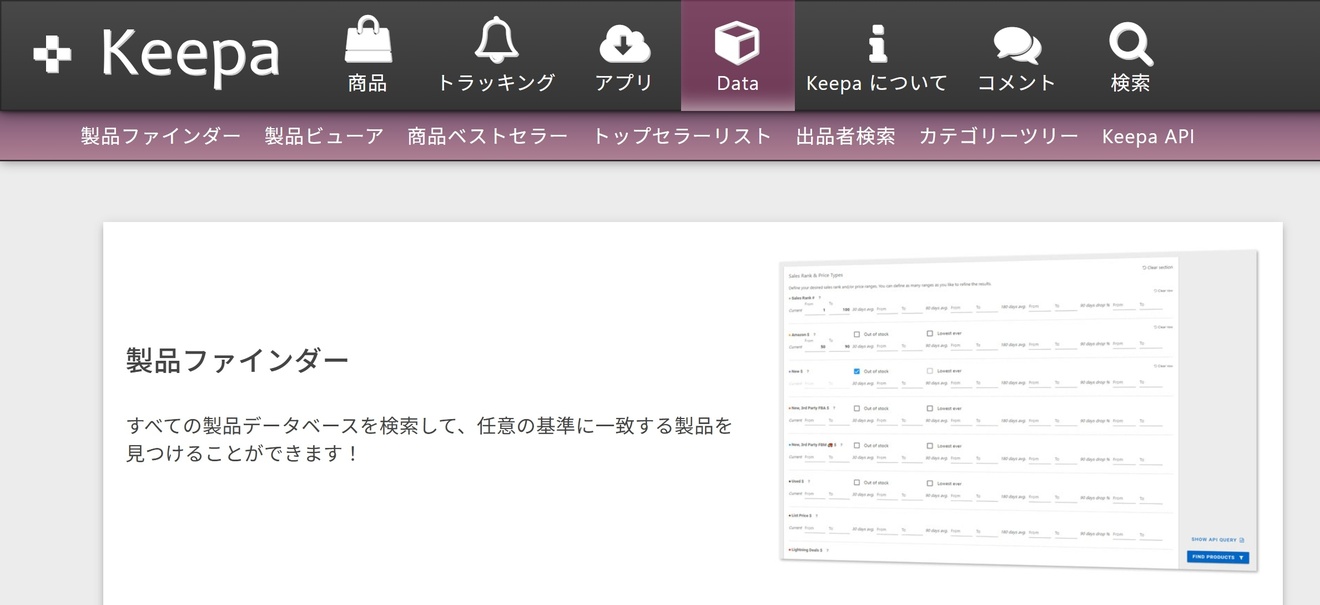Click the 製品ファインダー card heading
The image size is (1320, 605).
pos(238,360)
